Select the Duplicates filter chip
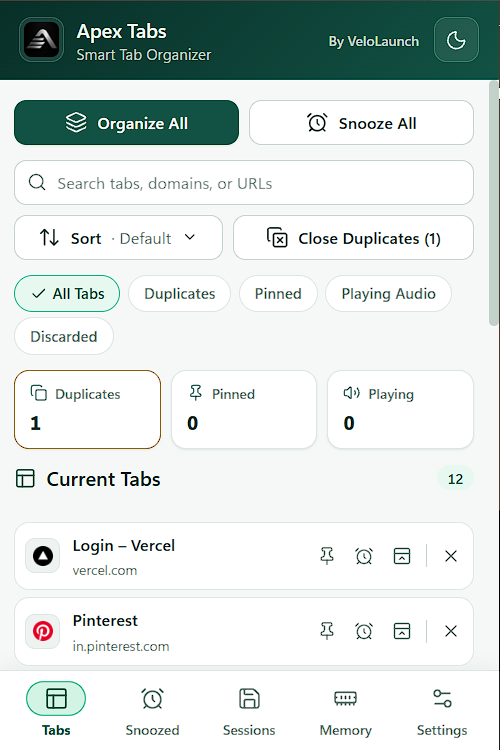 pyautogui.click(x=179, y=294)
